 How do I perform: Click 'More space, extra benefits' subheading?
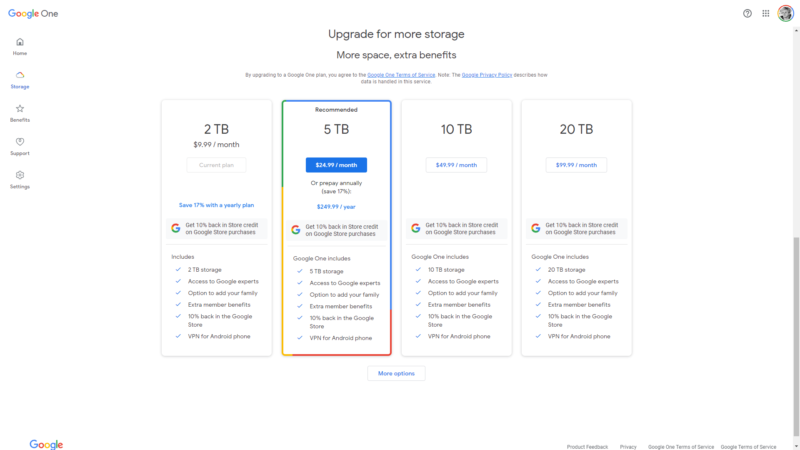click(x=396, y=55)
